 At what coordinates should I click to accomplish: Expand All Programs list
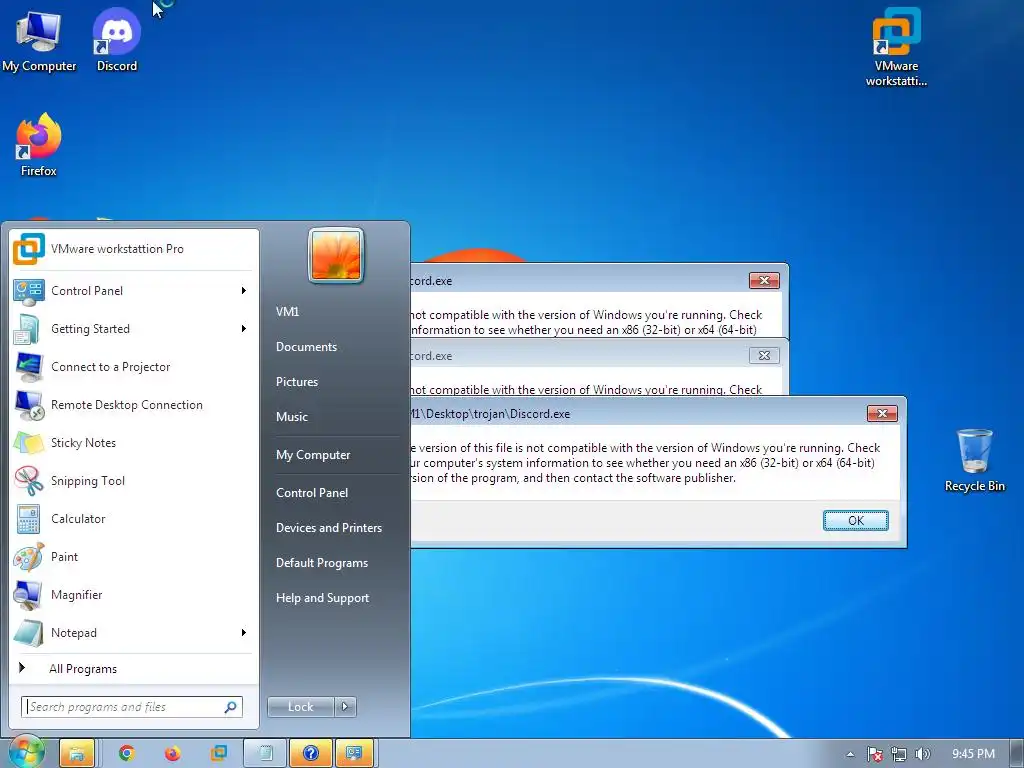[133, 669]
